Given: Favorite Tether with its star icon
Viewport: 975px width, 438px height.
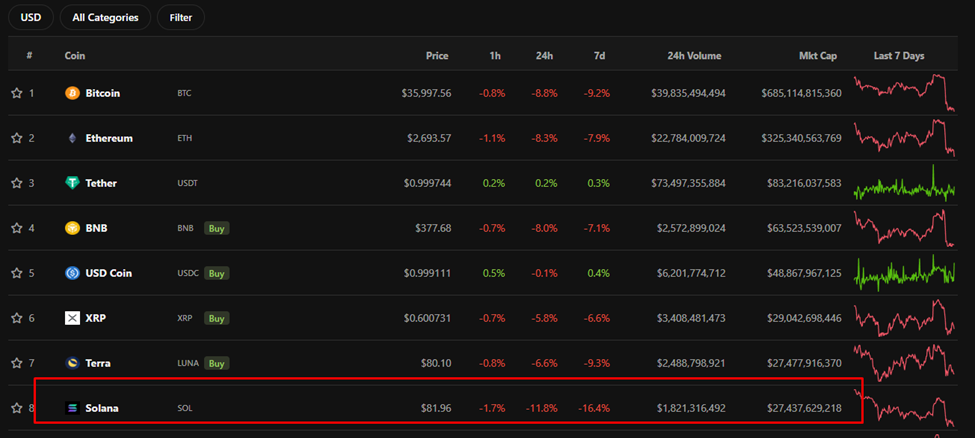Looking at the screenshot, I should (x=17, y=183).
